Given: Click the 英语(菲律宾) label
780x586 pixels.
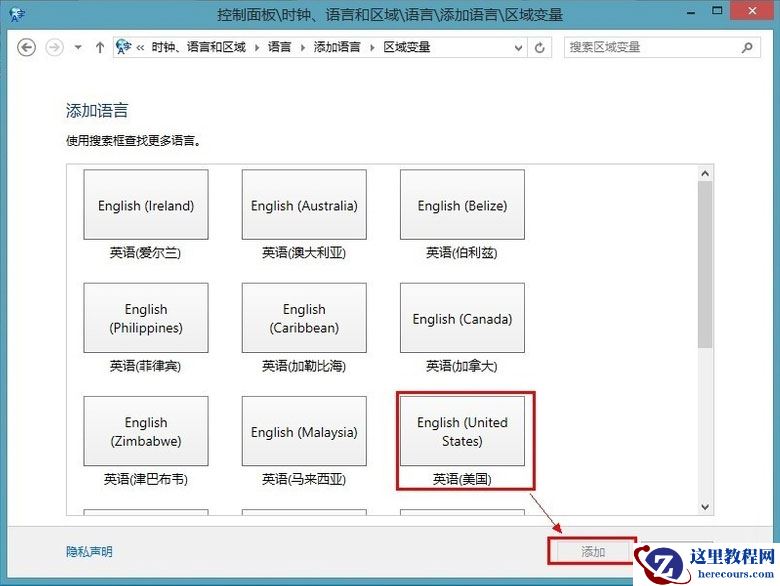Looking at the screenshot, I should pos(145,366).
